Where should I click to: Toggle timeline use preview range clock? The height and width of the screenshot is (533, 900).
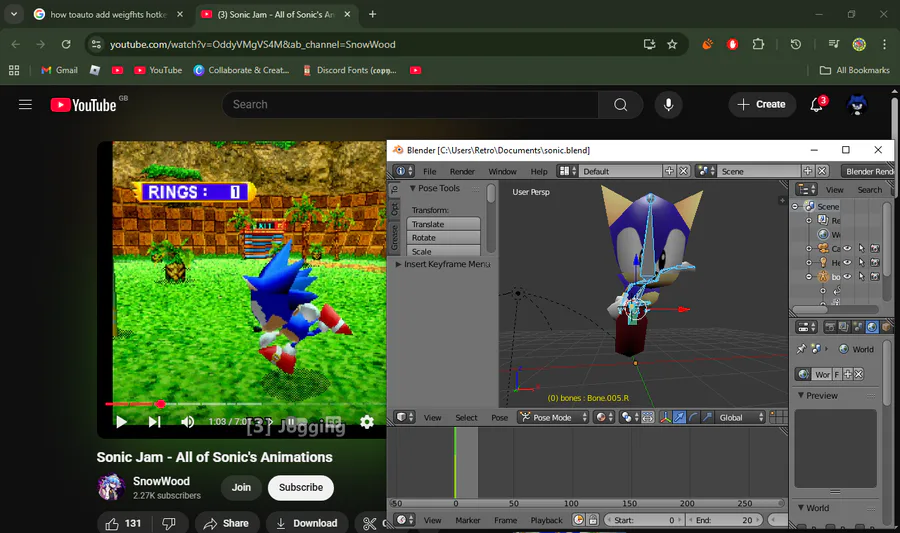[x=579, y=520]
